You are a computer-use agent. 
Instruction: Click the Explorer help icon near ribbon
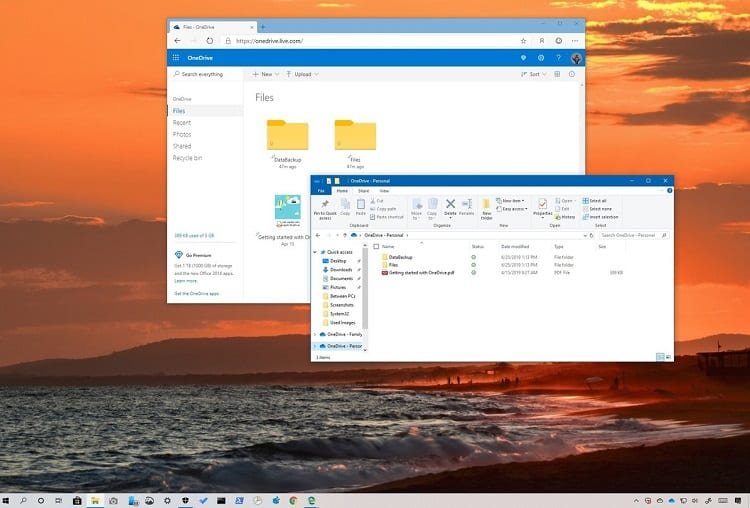[670, 190]
